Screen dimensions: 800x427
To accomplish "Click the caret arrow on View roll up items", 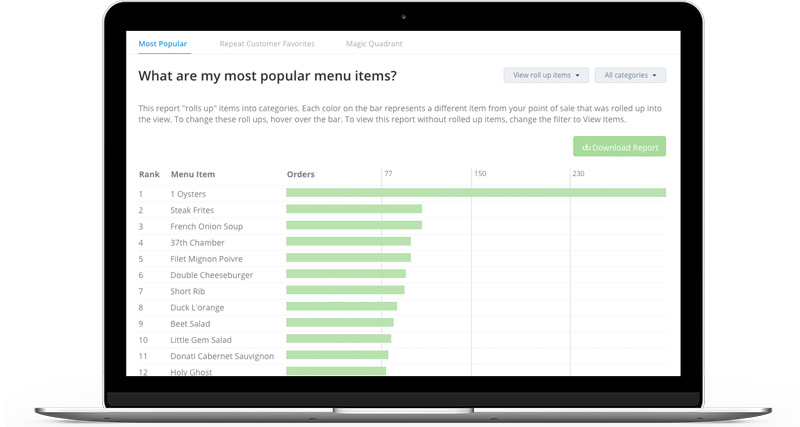I will click(x=578, y=76).
